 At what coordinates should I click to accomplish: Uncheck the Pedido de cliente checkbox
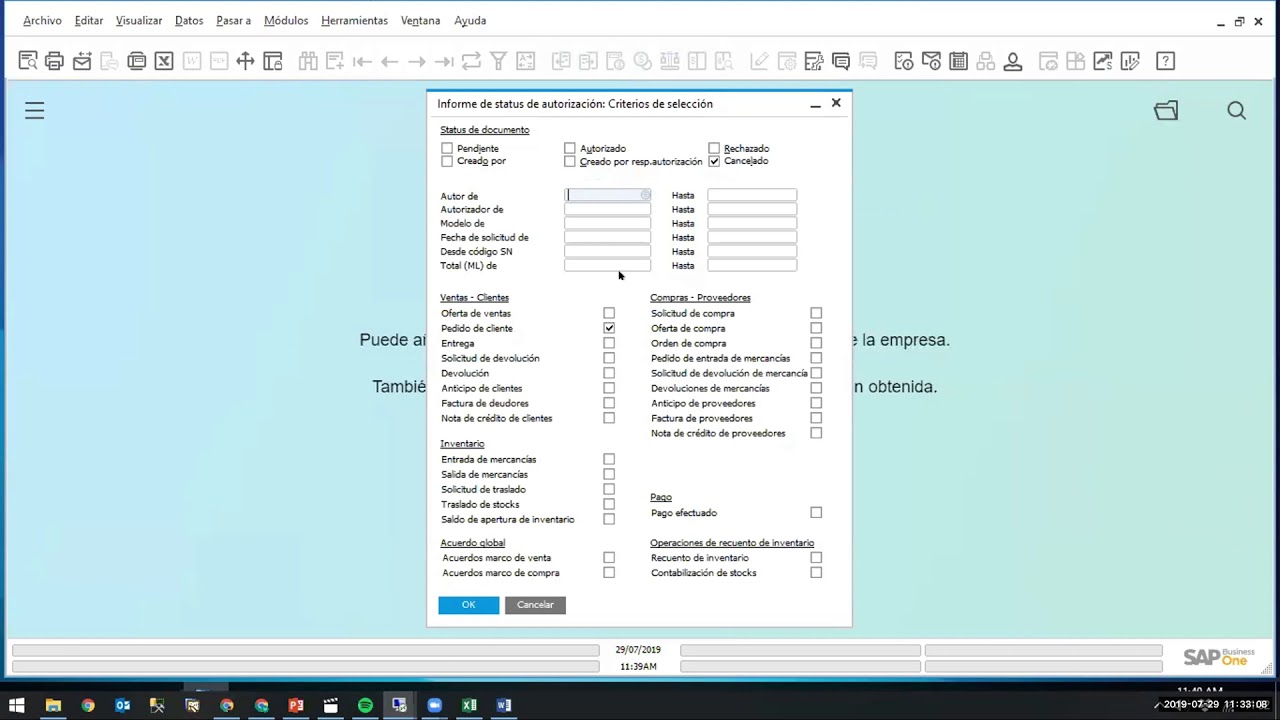pos(609,328)
